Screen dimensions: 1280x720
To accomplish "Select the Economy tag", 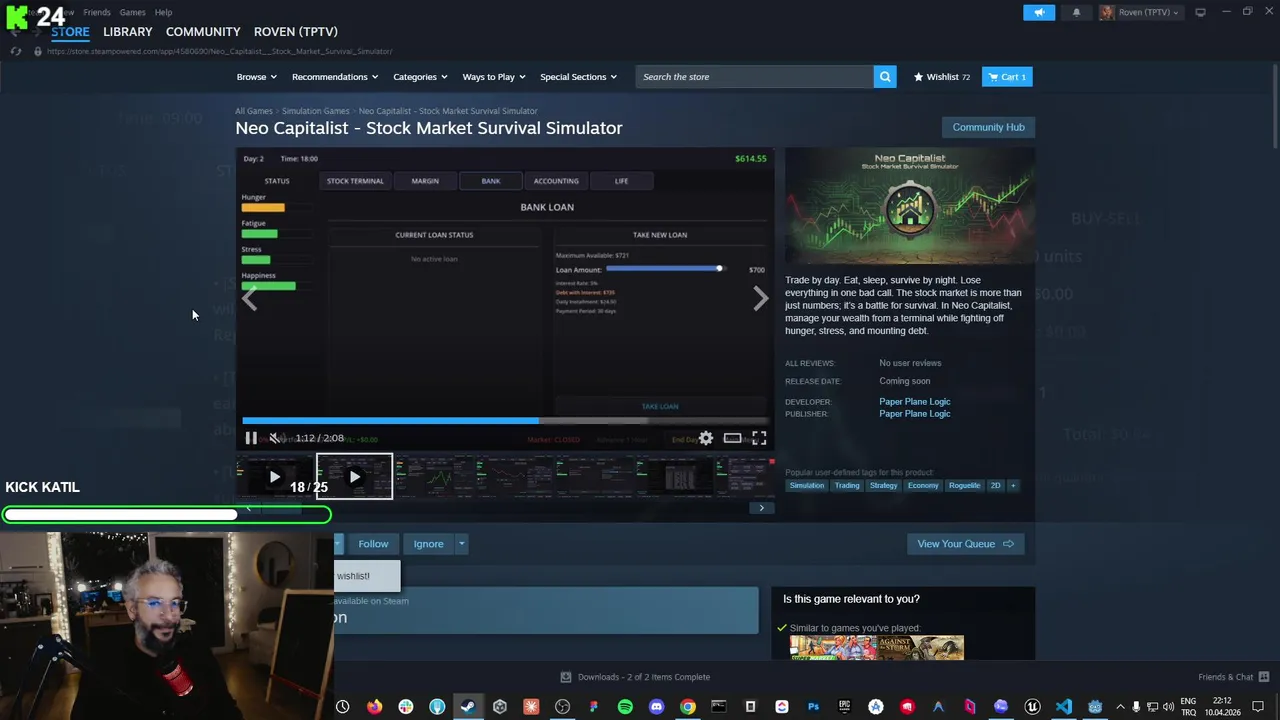I will tap(923, 486).
